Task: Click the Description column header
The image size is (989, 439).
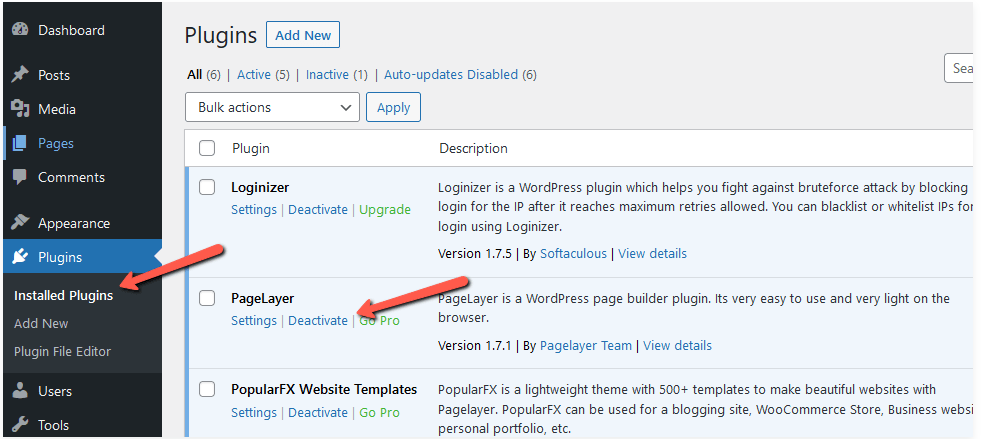Action: (x=473, y=148)
